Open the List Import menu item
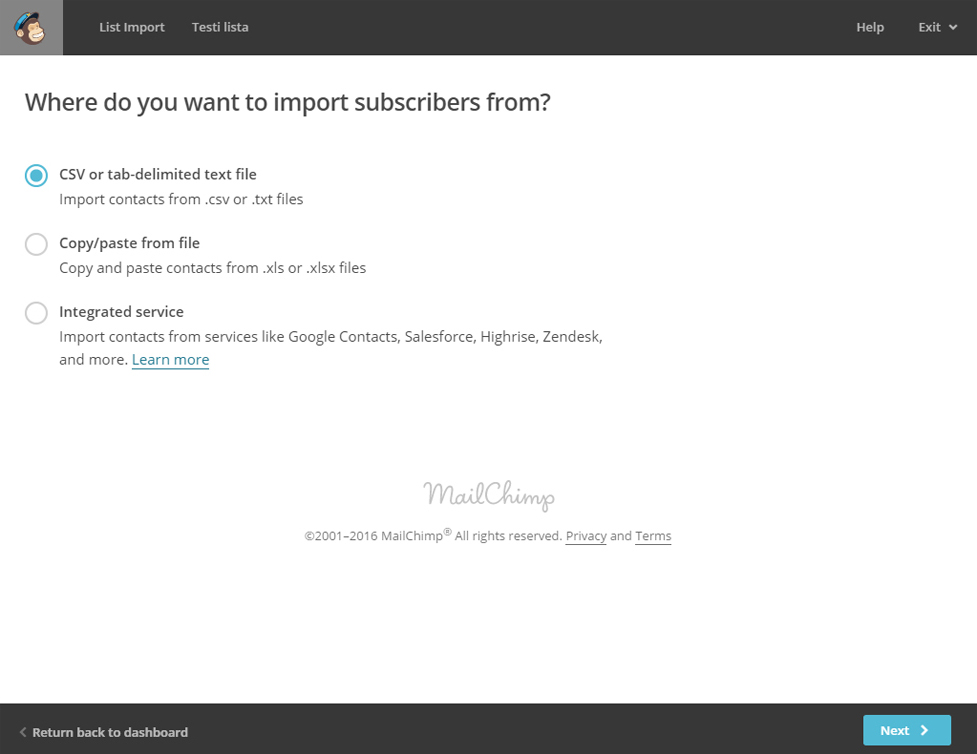The image size is (977, 754). tap(131, 27)
